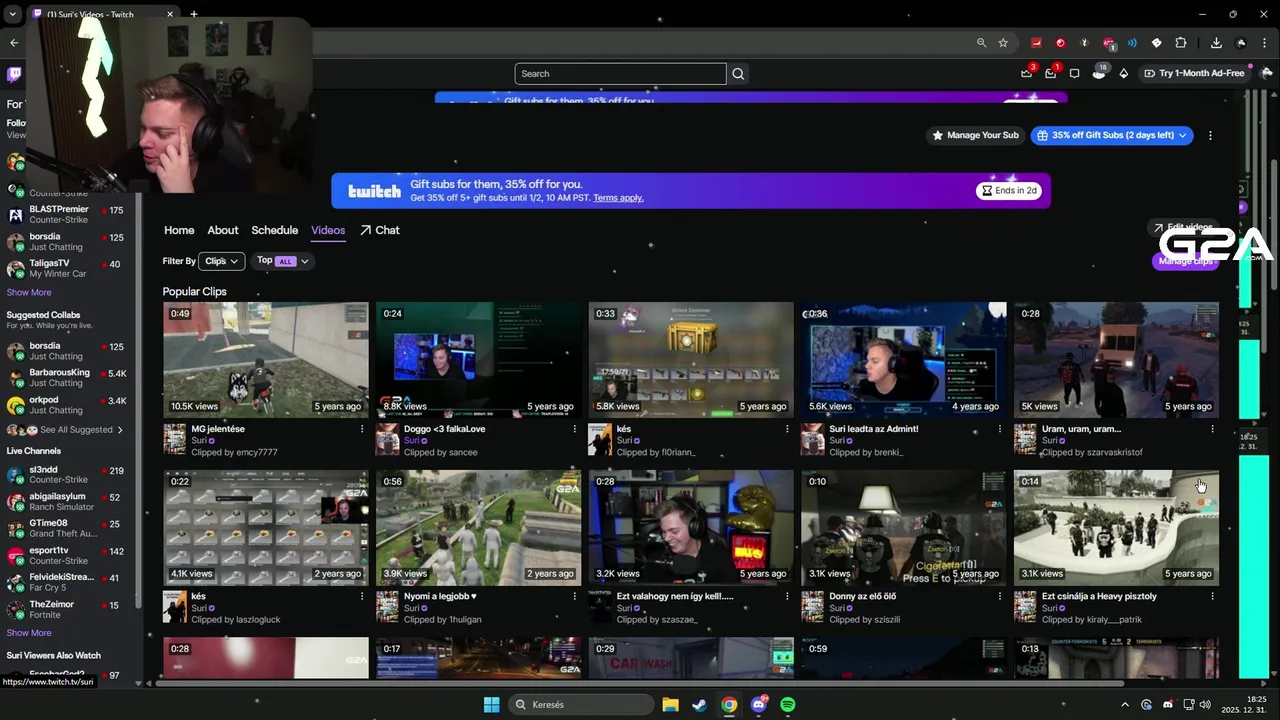Click the Windows Start button

pyautogui.click(x=491, y=705)
